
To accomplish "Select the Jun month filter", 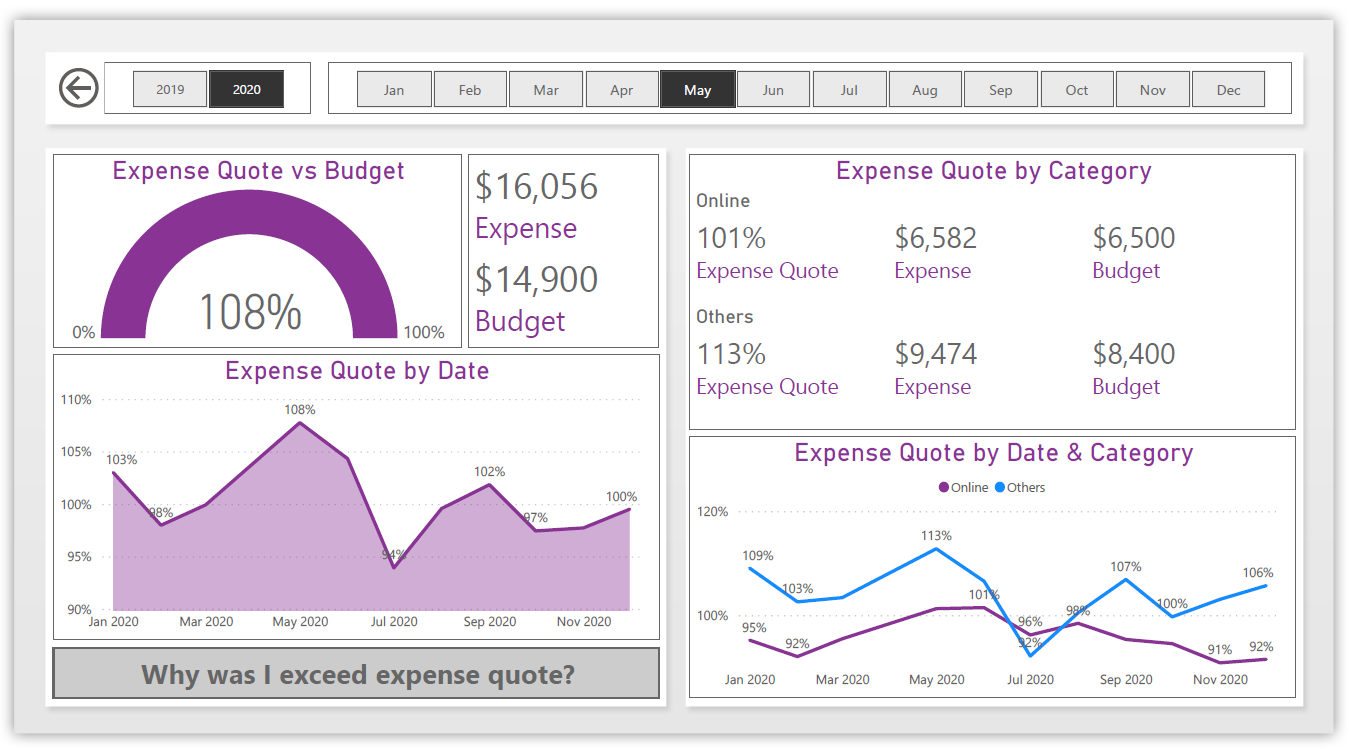I will click(773, 88).
